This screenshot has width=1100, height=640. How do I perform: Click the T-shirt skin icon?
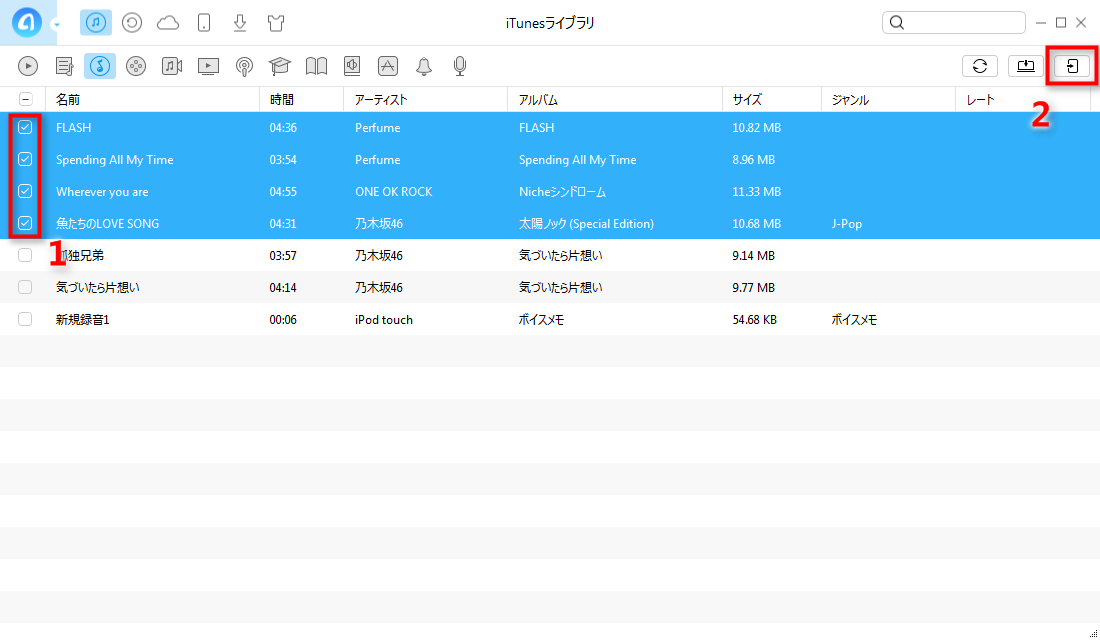(276, 23)
